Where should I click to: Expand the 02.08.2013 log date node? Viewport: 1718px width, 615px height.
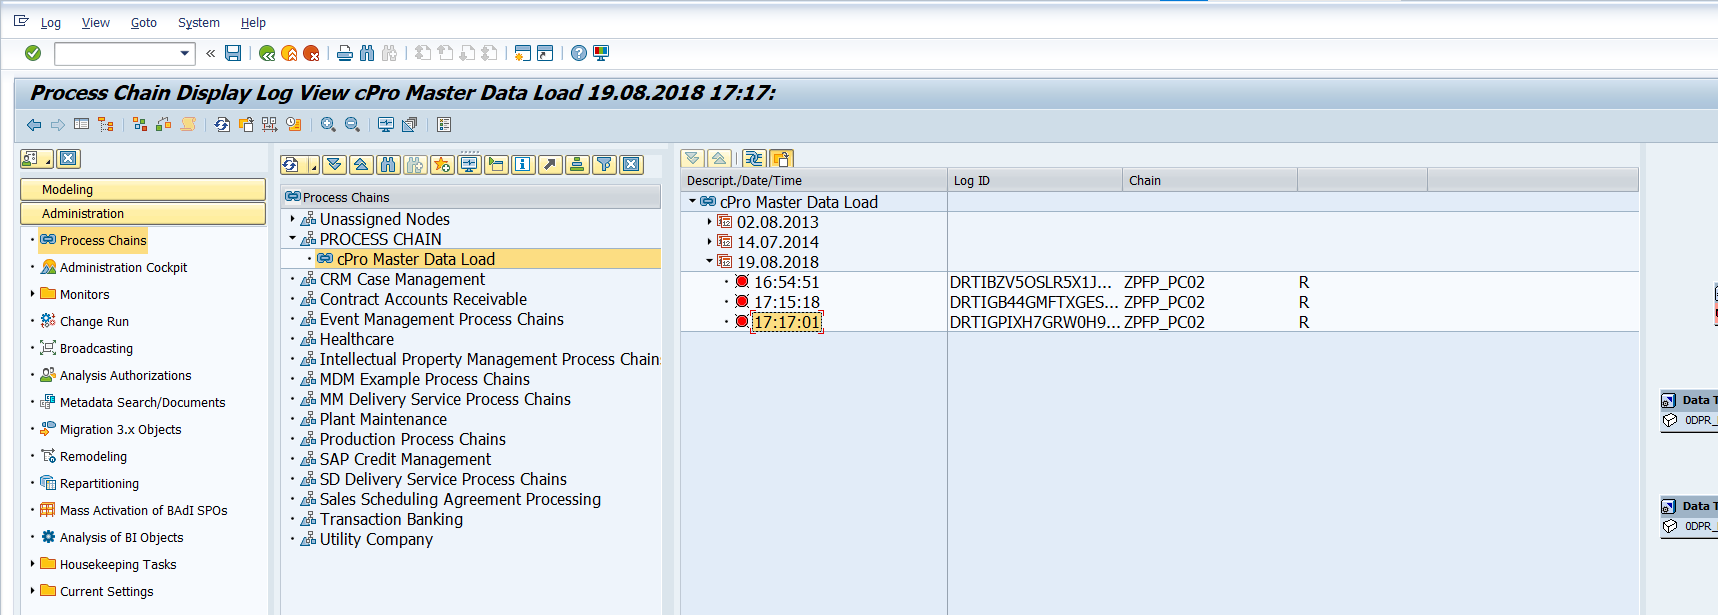click(x=710, y=222)
